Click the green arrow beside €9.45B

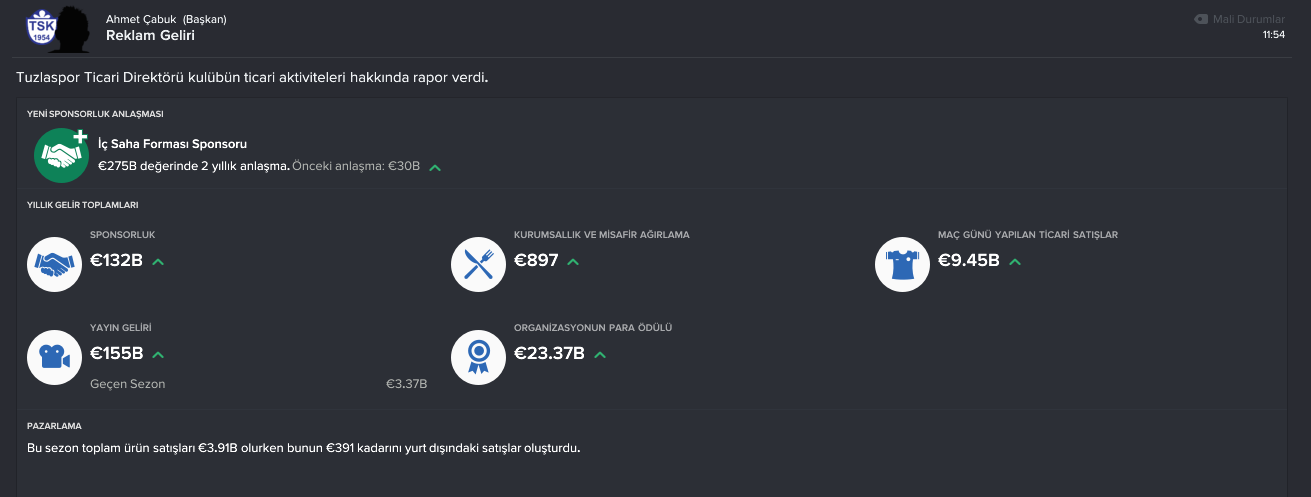coord(1015,262)
